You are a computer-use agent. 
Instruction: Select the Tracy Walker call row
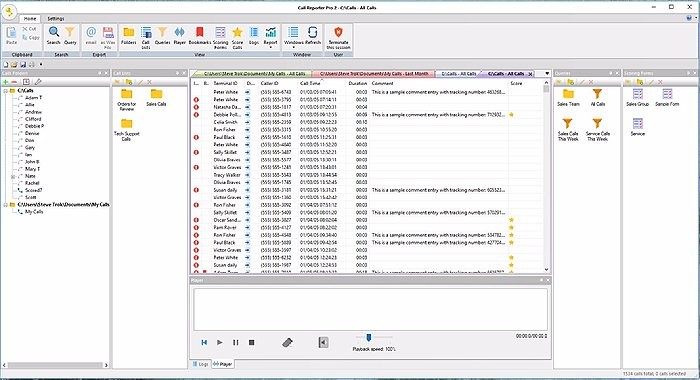point(366,175)
